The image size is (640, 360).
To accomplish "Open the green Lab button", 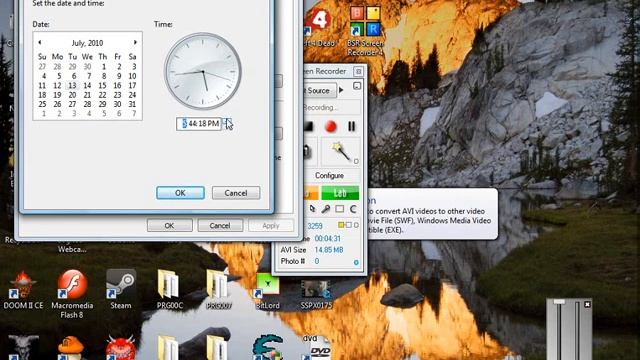I will [x=340, y=193].
